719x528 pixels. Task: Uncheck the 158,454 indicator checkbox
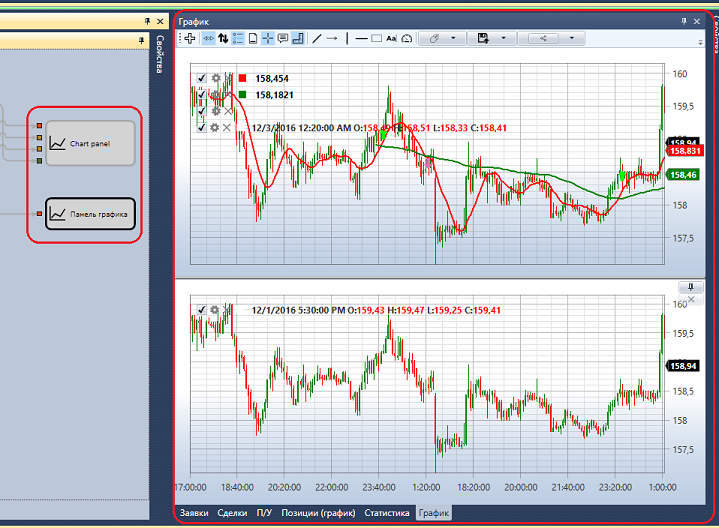pos(201,78)
